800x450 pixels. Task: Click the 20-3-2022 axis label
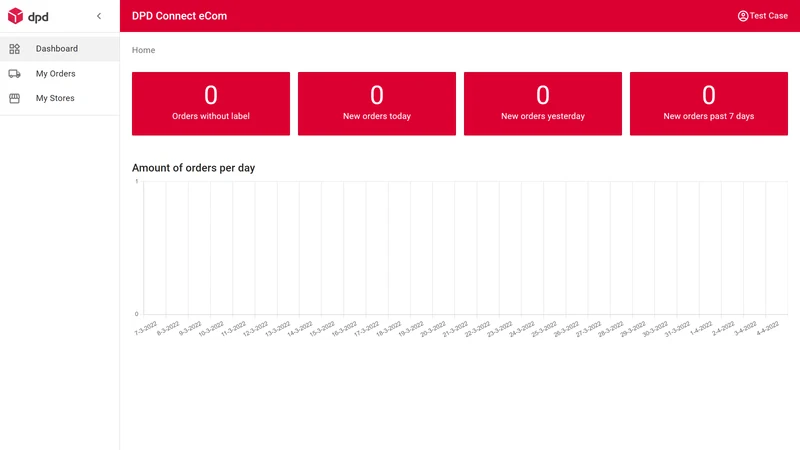(433, 329)
